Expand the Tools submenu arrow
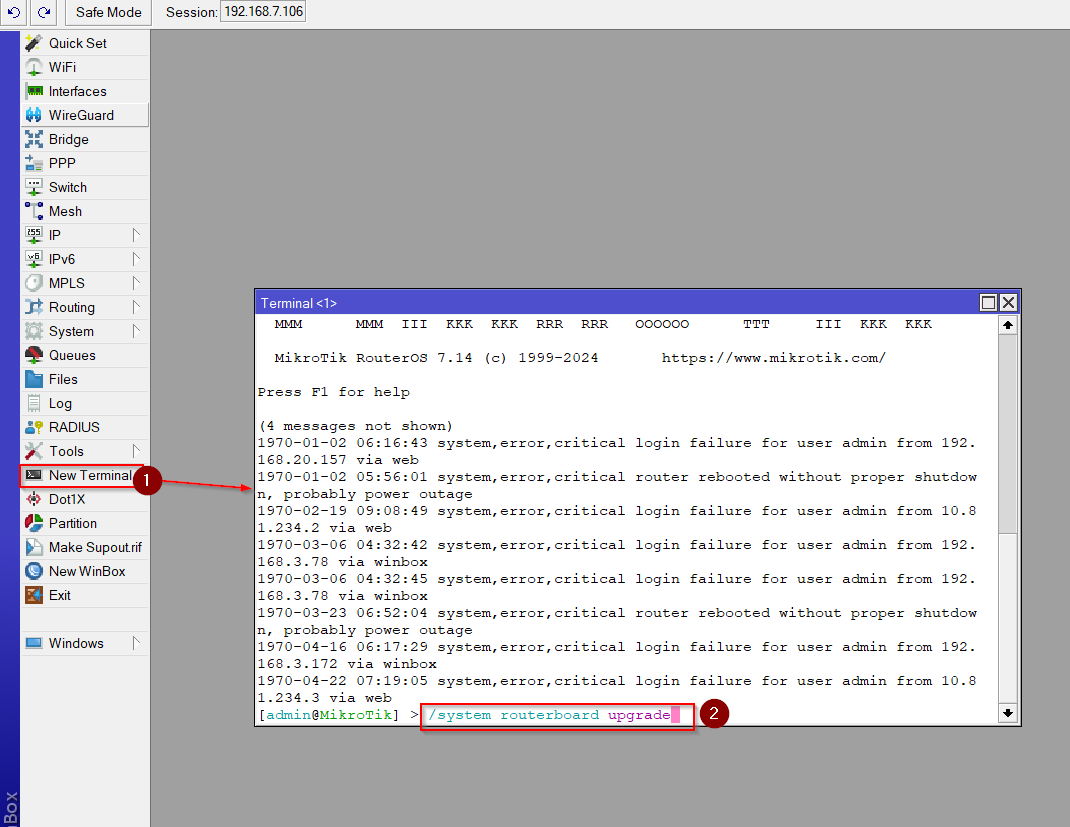Image resolution: width=1070 pixels, height=827 pixels. (136, 452)
